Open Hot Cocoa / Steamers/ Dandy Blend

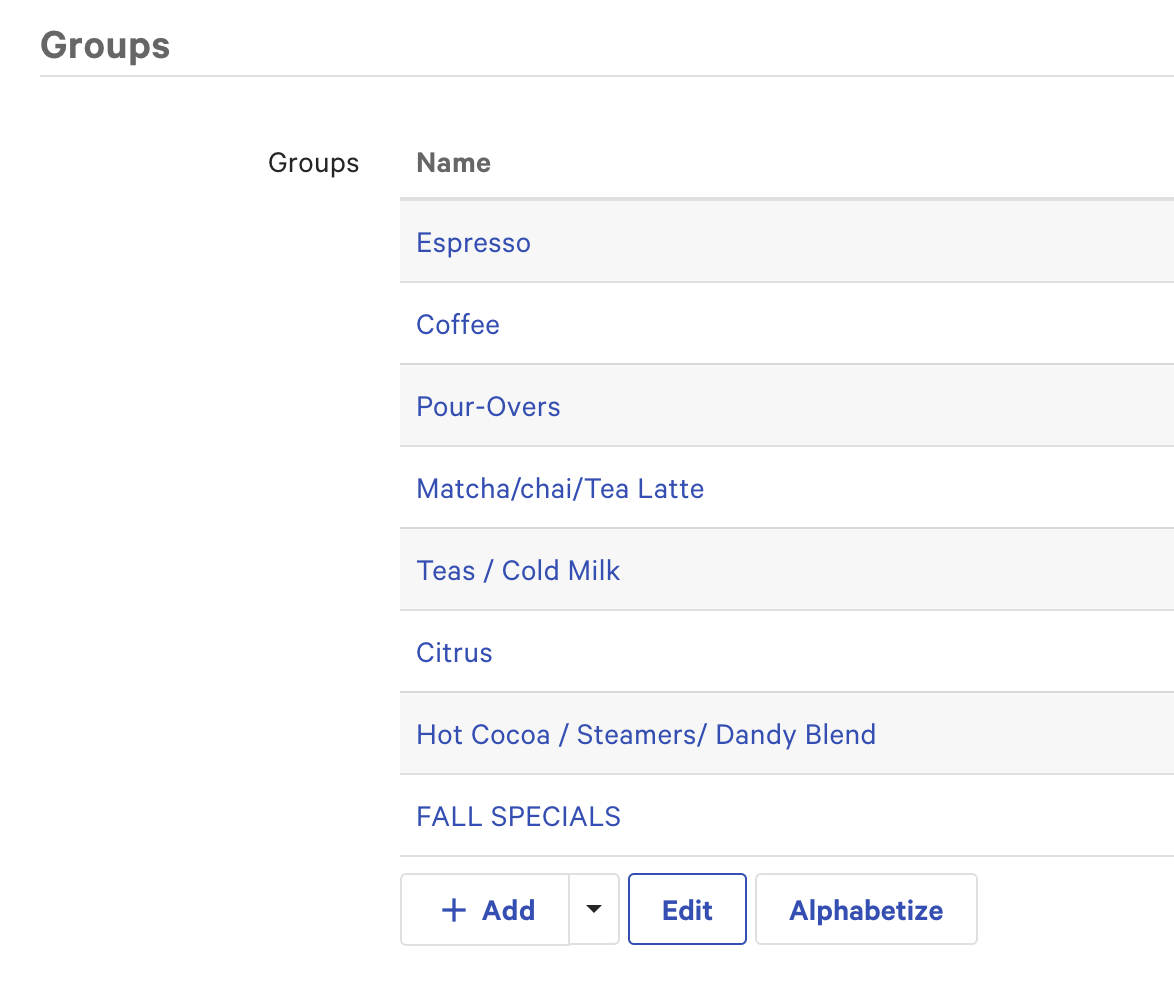(646, 735)
